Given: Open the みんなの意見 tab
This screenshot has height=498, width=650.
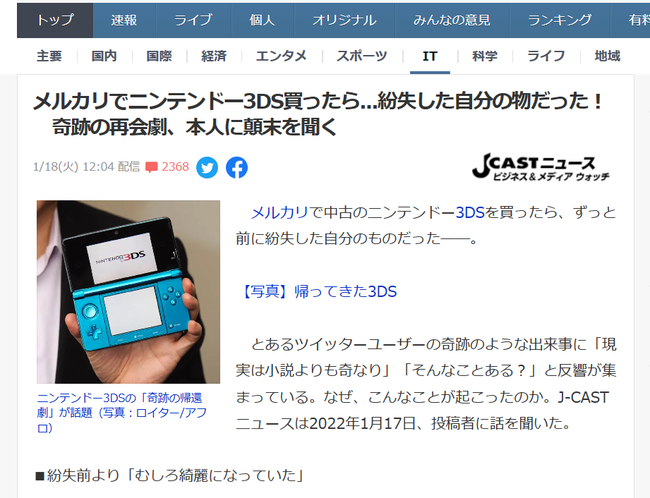Looking at the screenshot, I should 452,20.
